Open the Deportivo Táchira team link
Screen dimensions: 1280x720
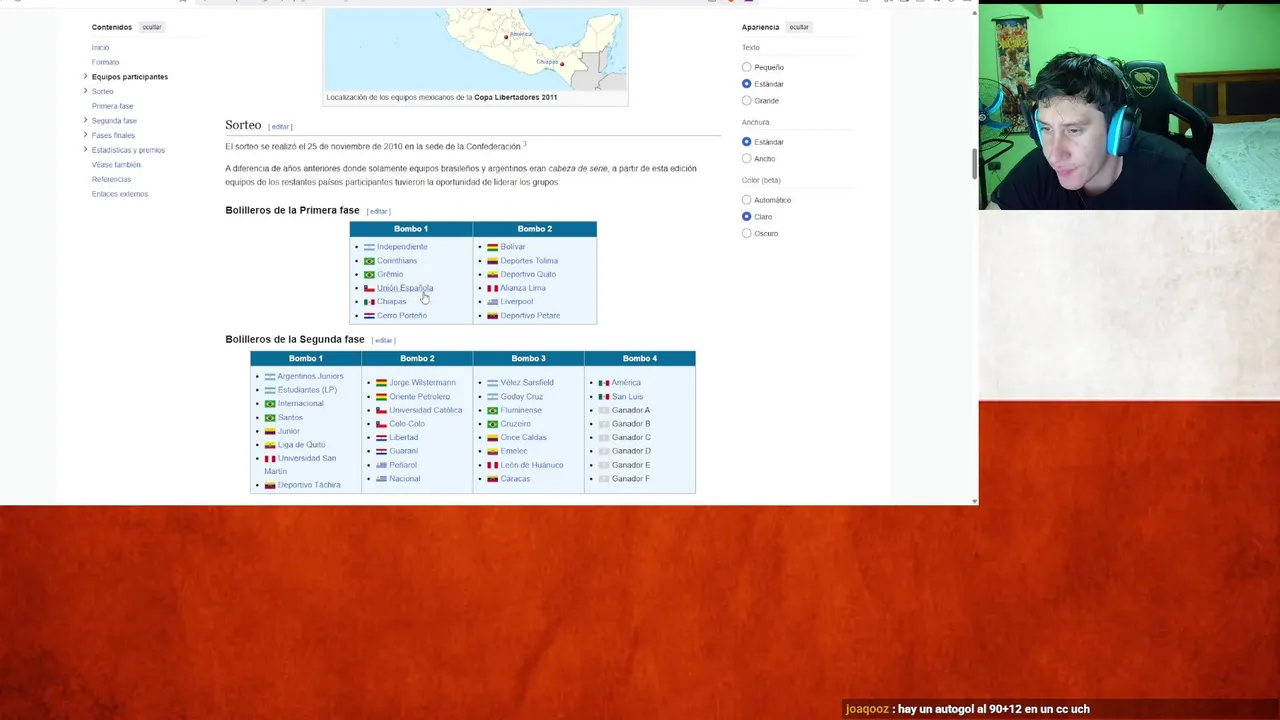309,485
